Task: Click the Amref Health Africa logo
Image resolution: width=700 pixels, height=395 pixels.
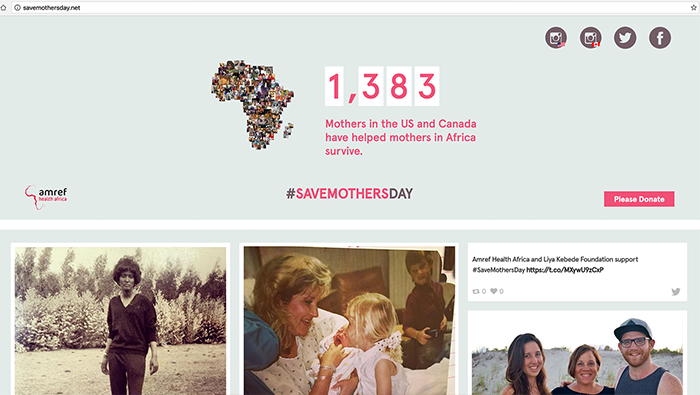Action: coord(46,197)
